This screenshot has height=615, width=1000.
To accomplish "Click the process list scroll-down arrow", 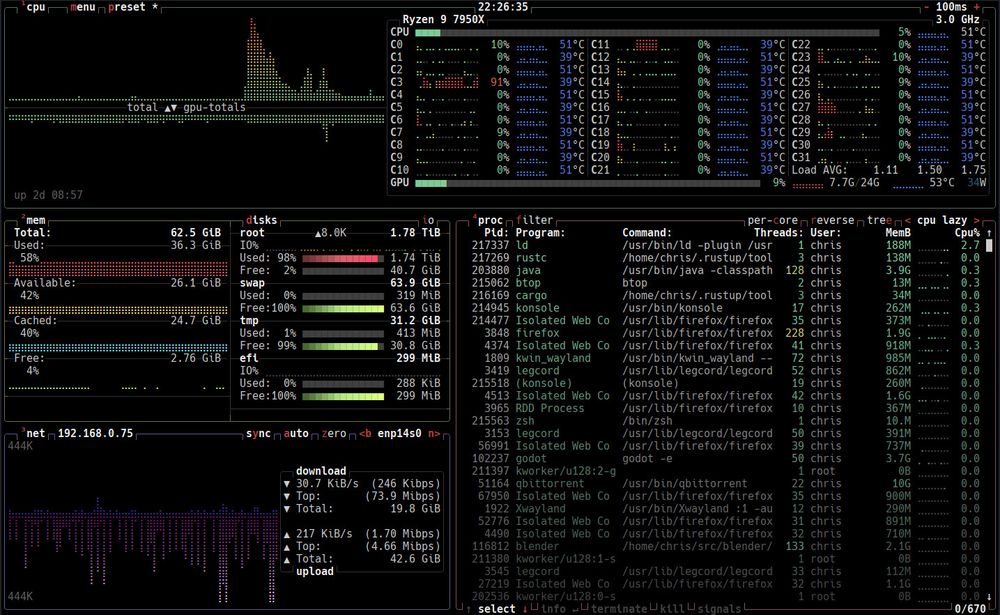I will [x=989, y=596].
